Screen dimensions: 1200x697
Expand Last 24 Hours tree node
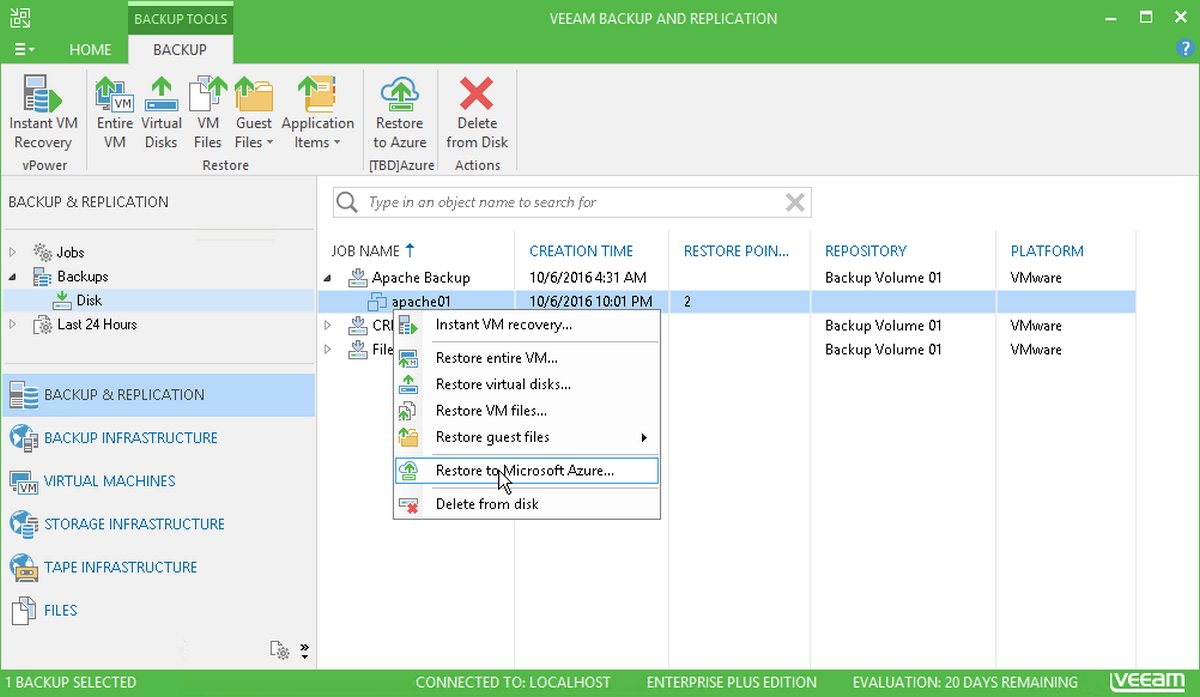(x=13, y=325)
